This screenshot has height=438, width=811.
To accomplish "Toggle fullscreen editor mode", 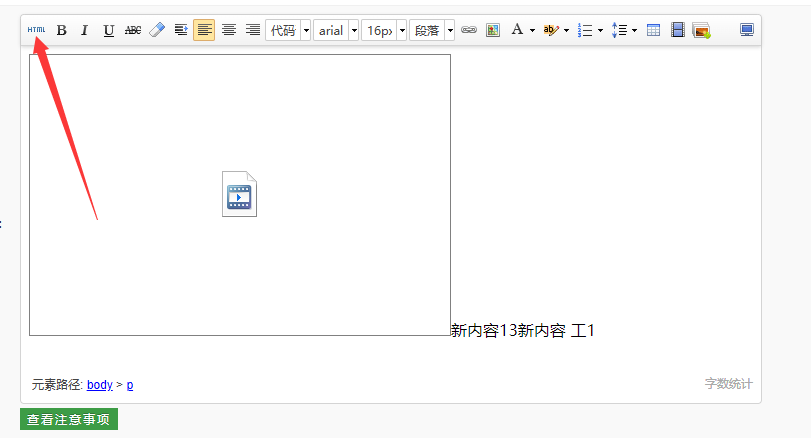I will point(747,30).
